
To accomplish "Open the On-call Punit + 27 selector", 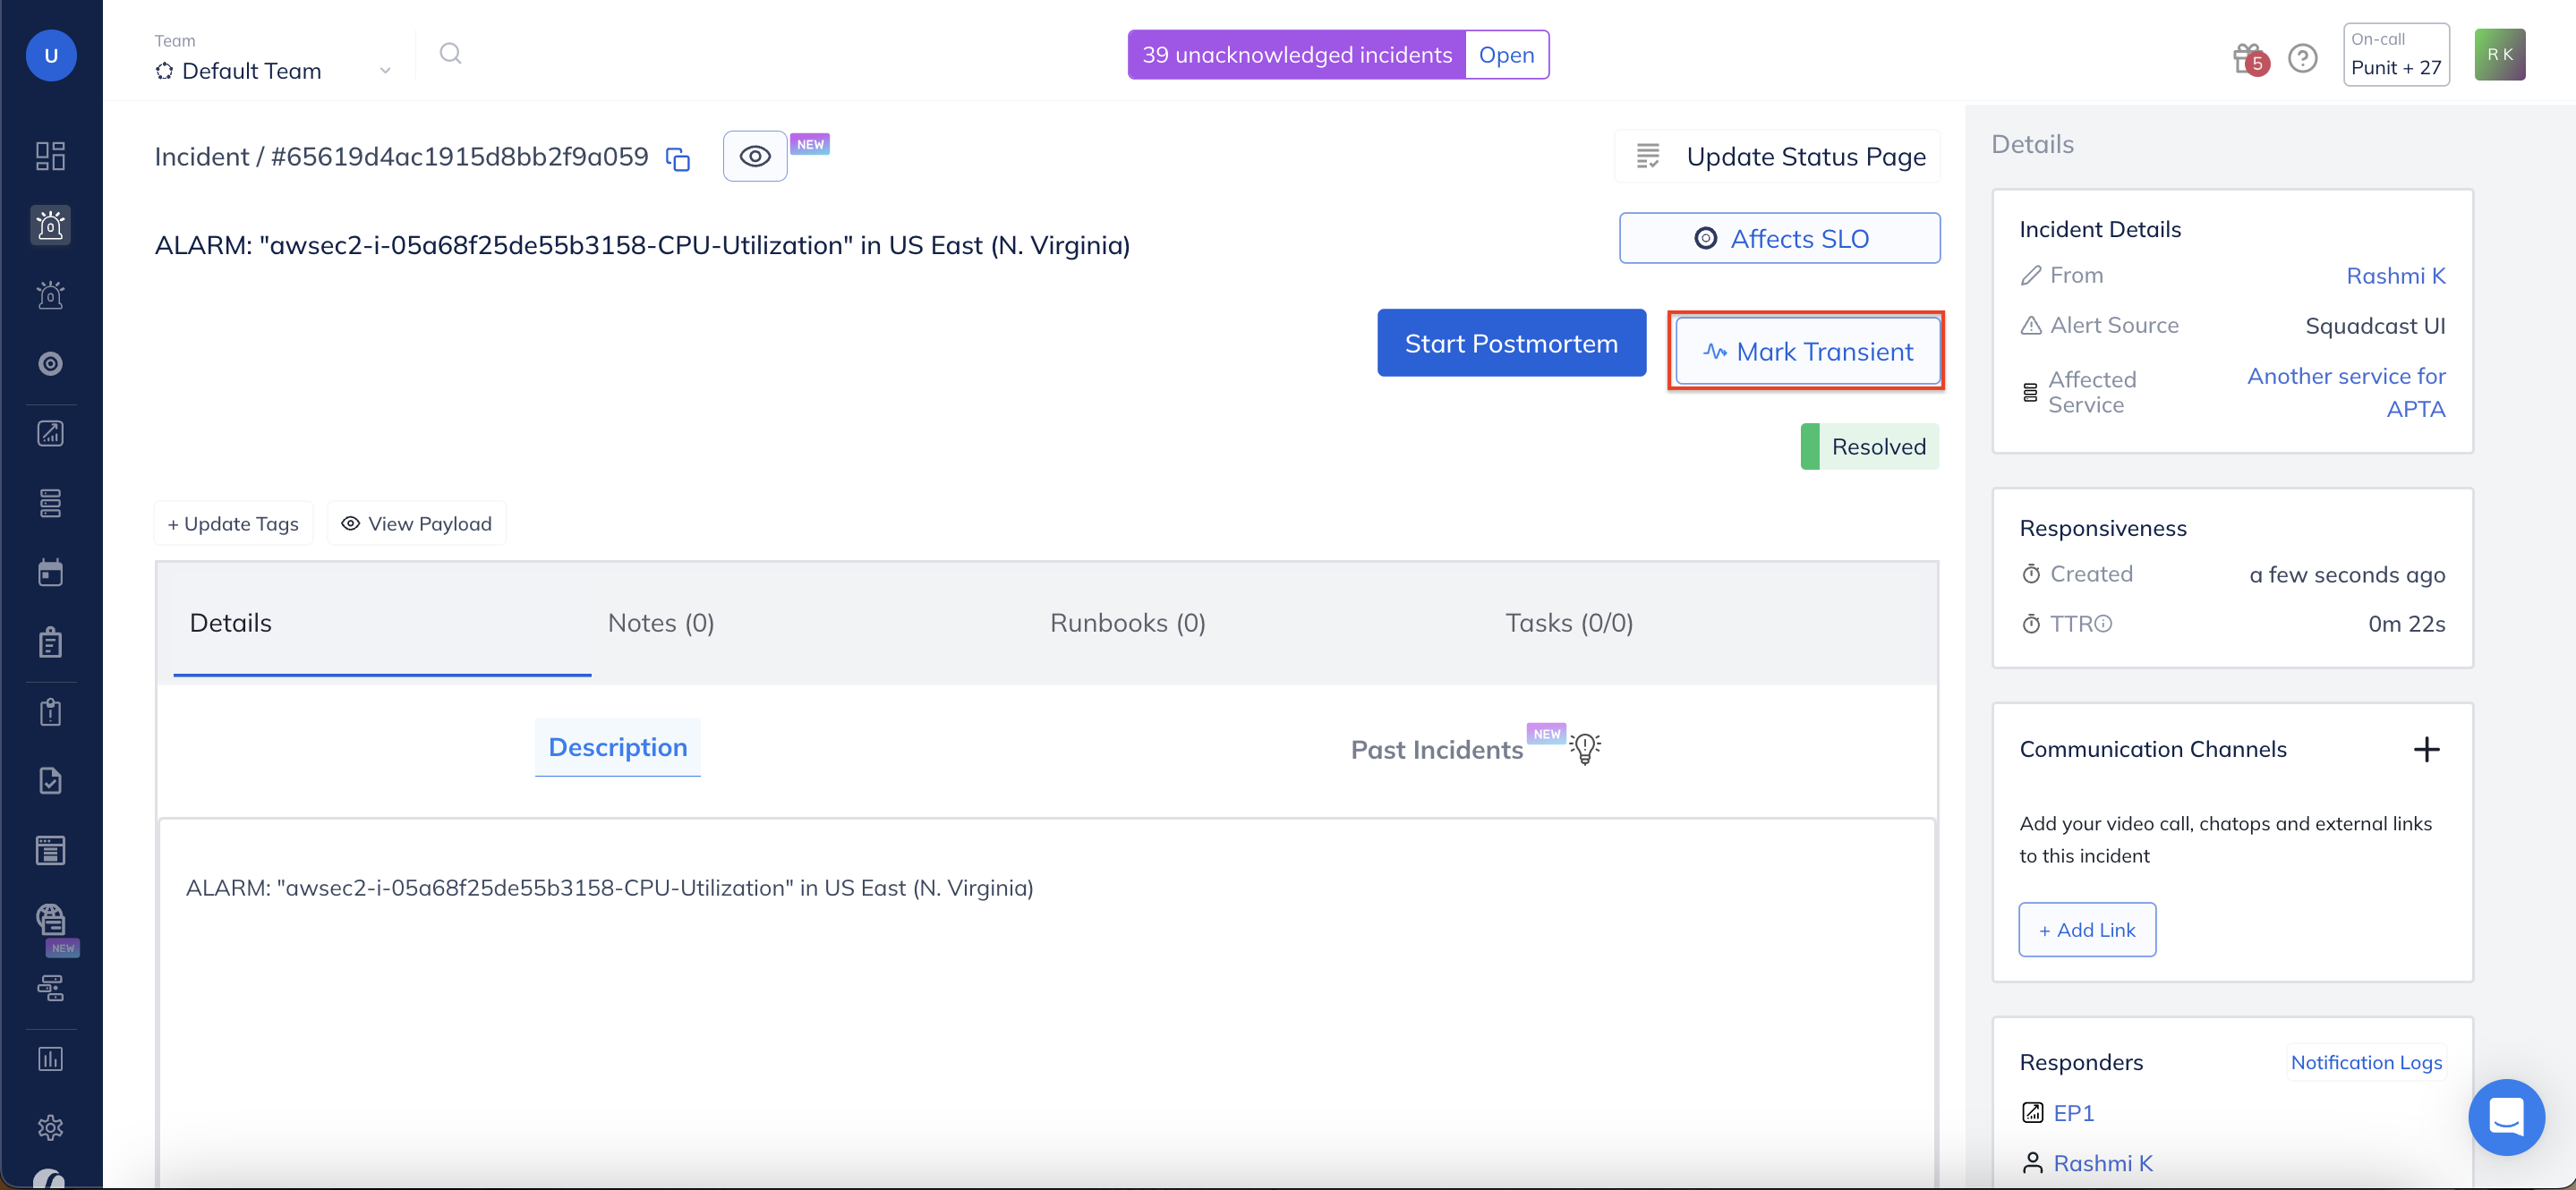I will pos(2395,55).
